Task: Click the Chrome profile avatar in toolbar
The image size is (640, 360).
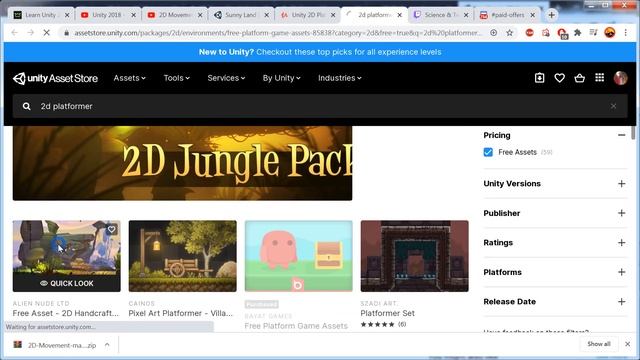Action: pyautogui.click(x=610, y=33)
